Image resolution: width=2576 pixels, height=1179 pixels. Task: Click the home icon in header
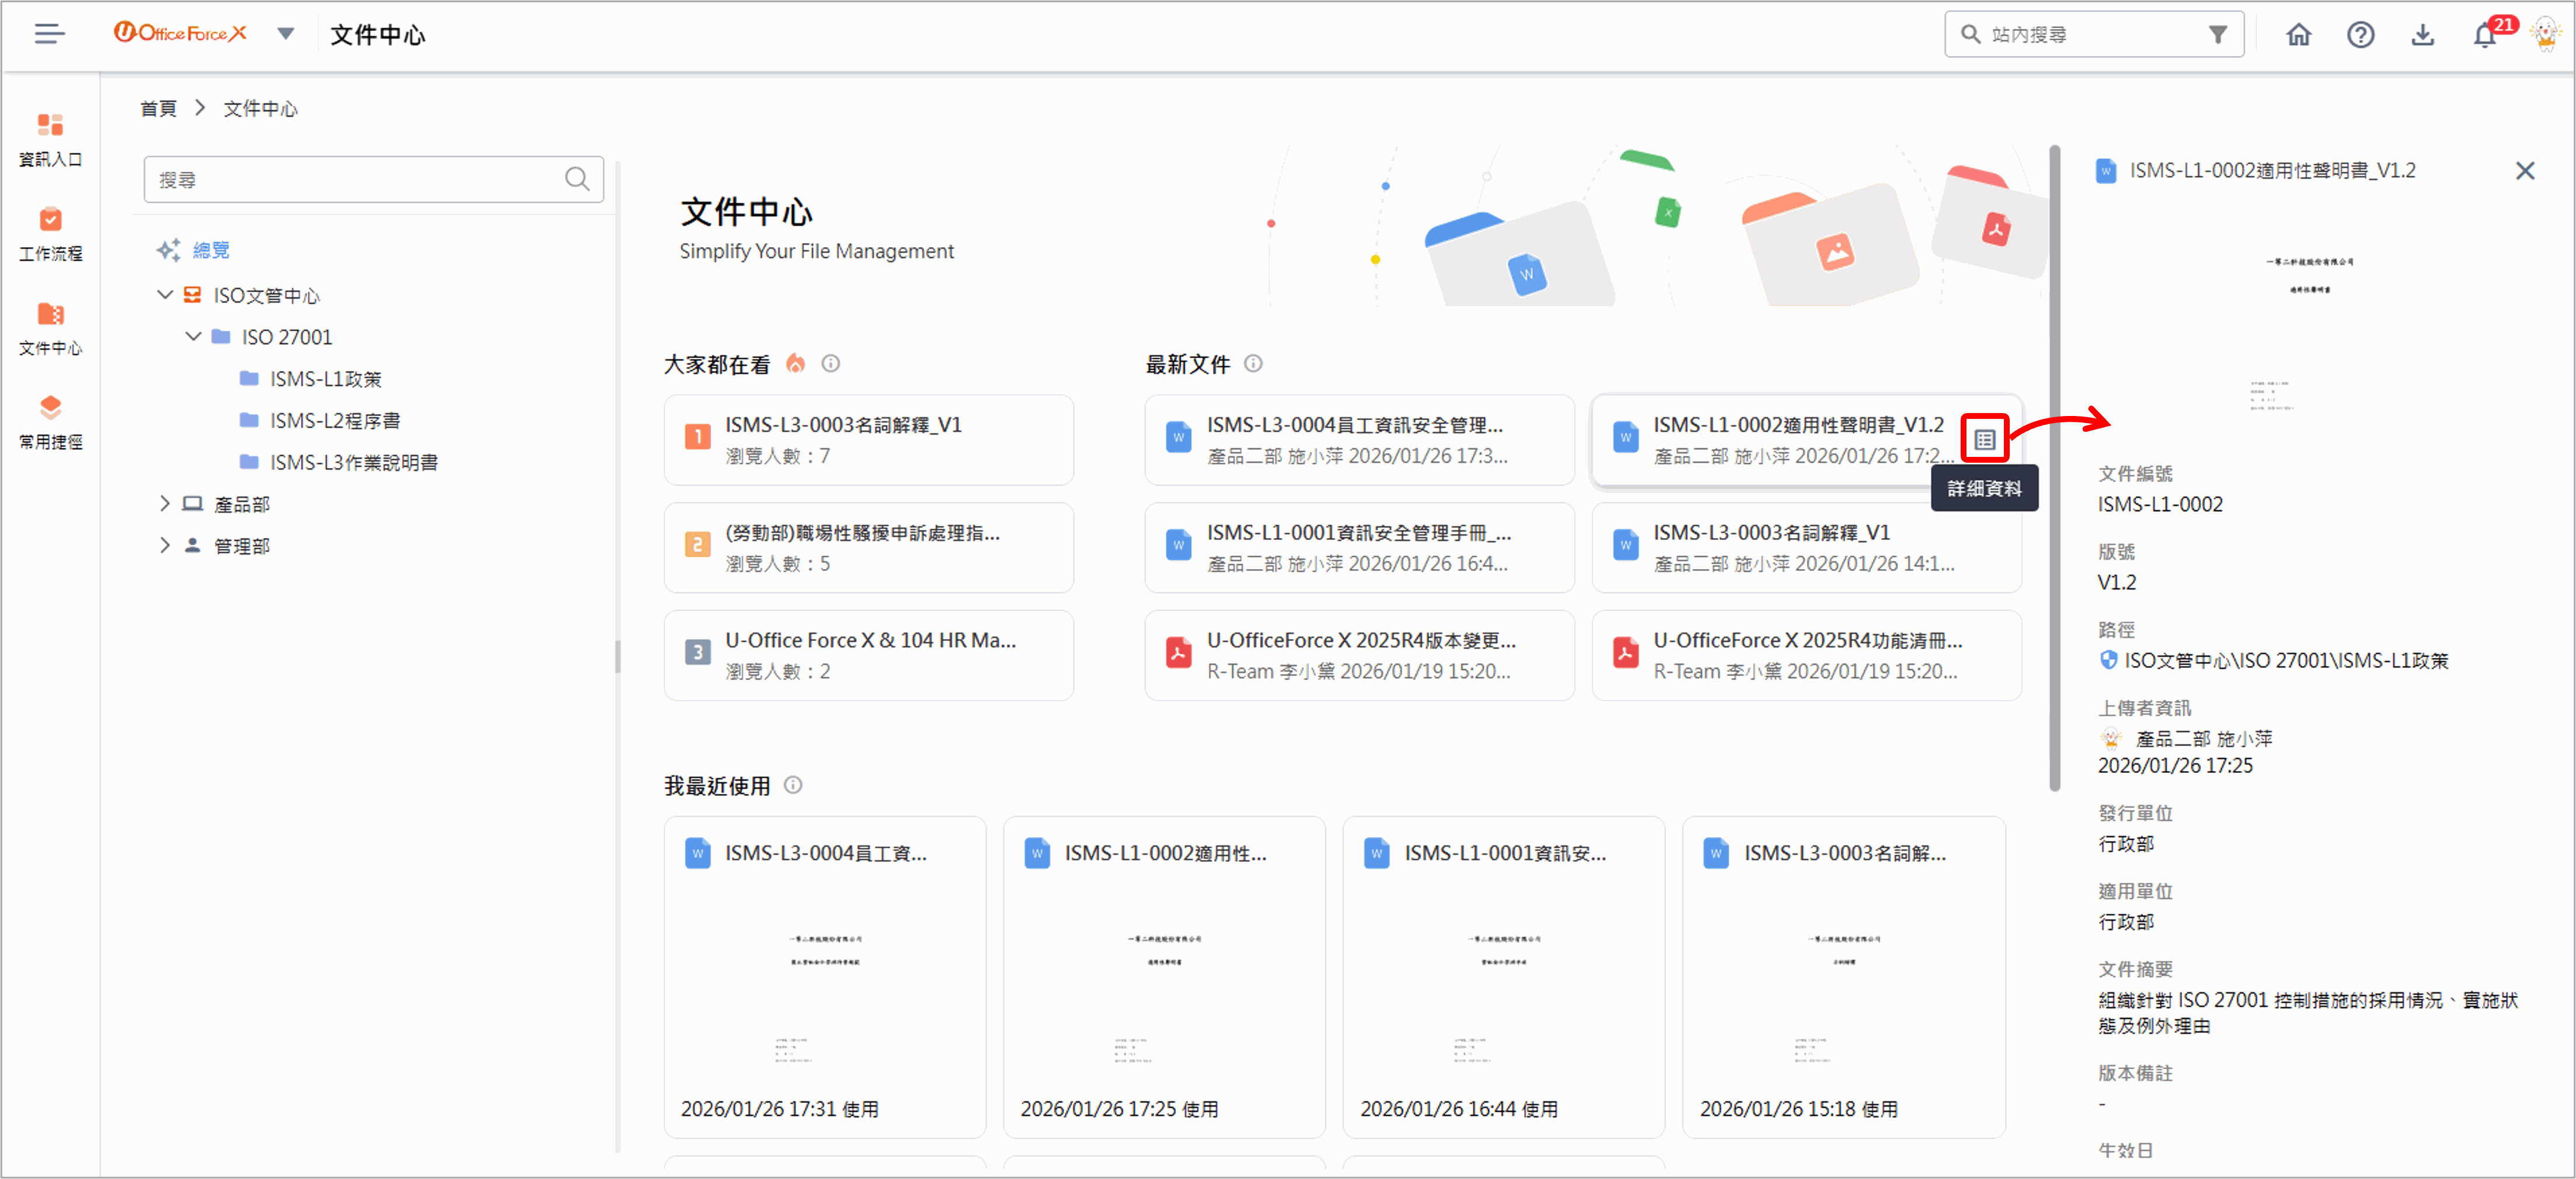(x=2298, y=35)
